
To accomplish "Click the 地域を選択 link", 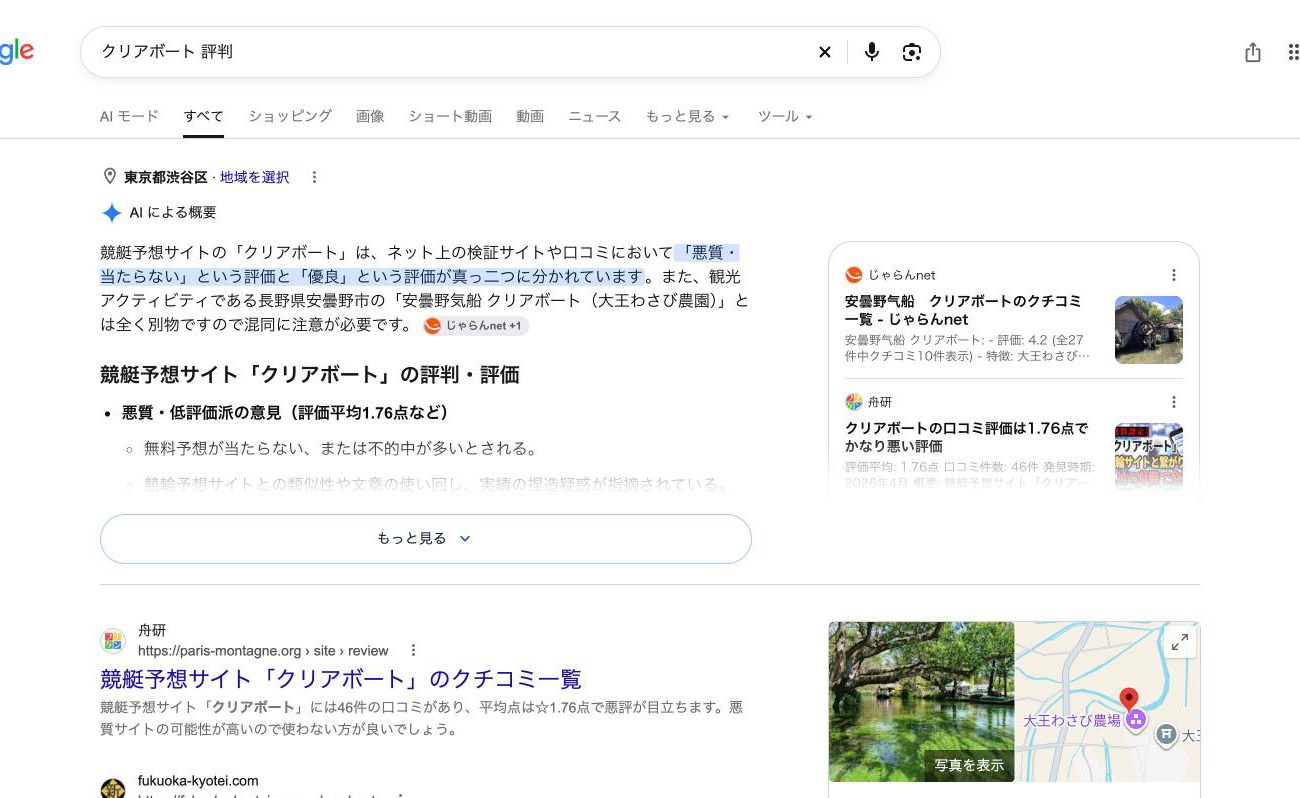I will point(254,177).
